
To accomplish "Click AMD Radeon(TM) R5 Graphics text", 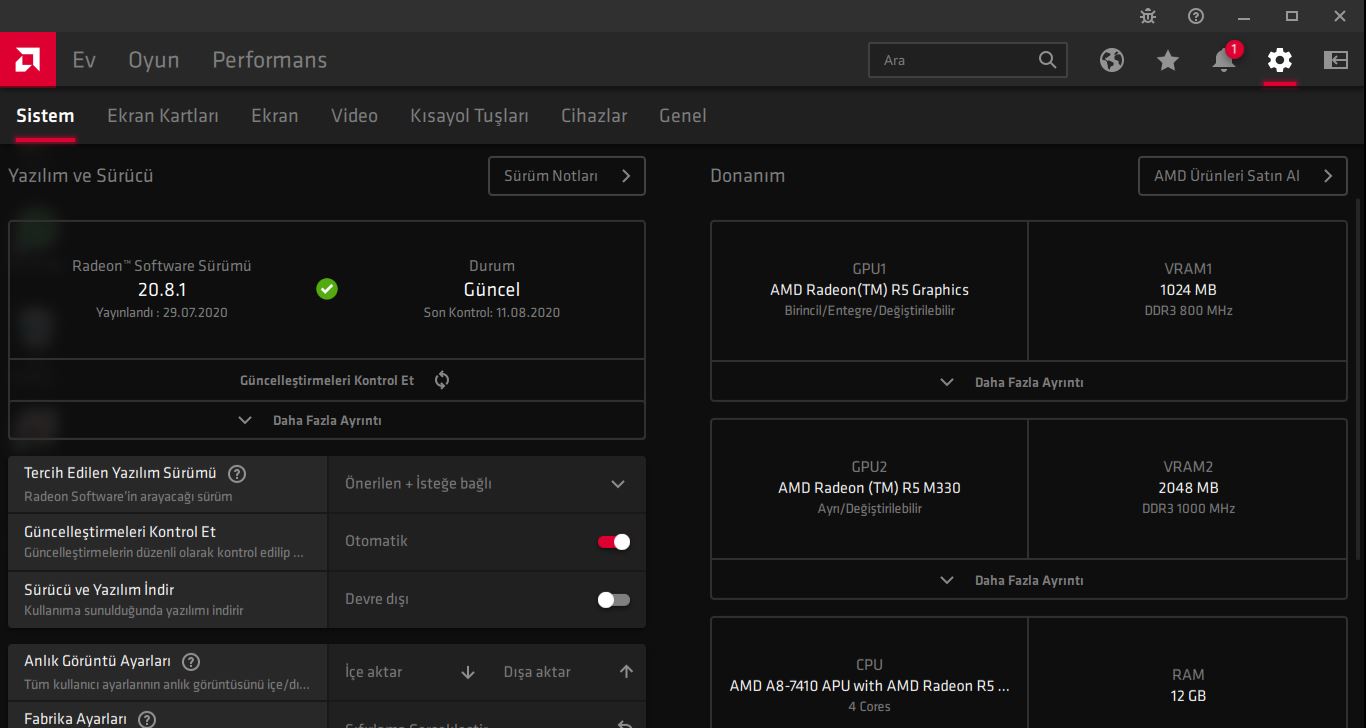I will point(869,290).
